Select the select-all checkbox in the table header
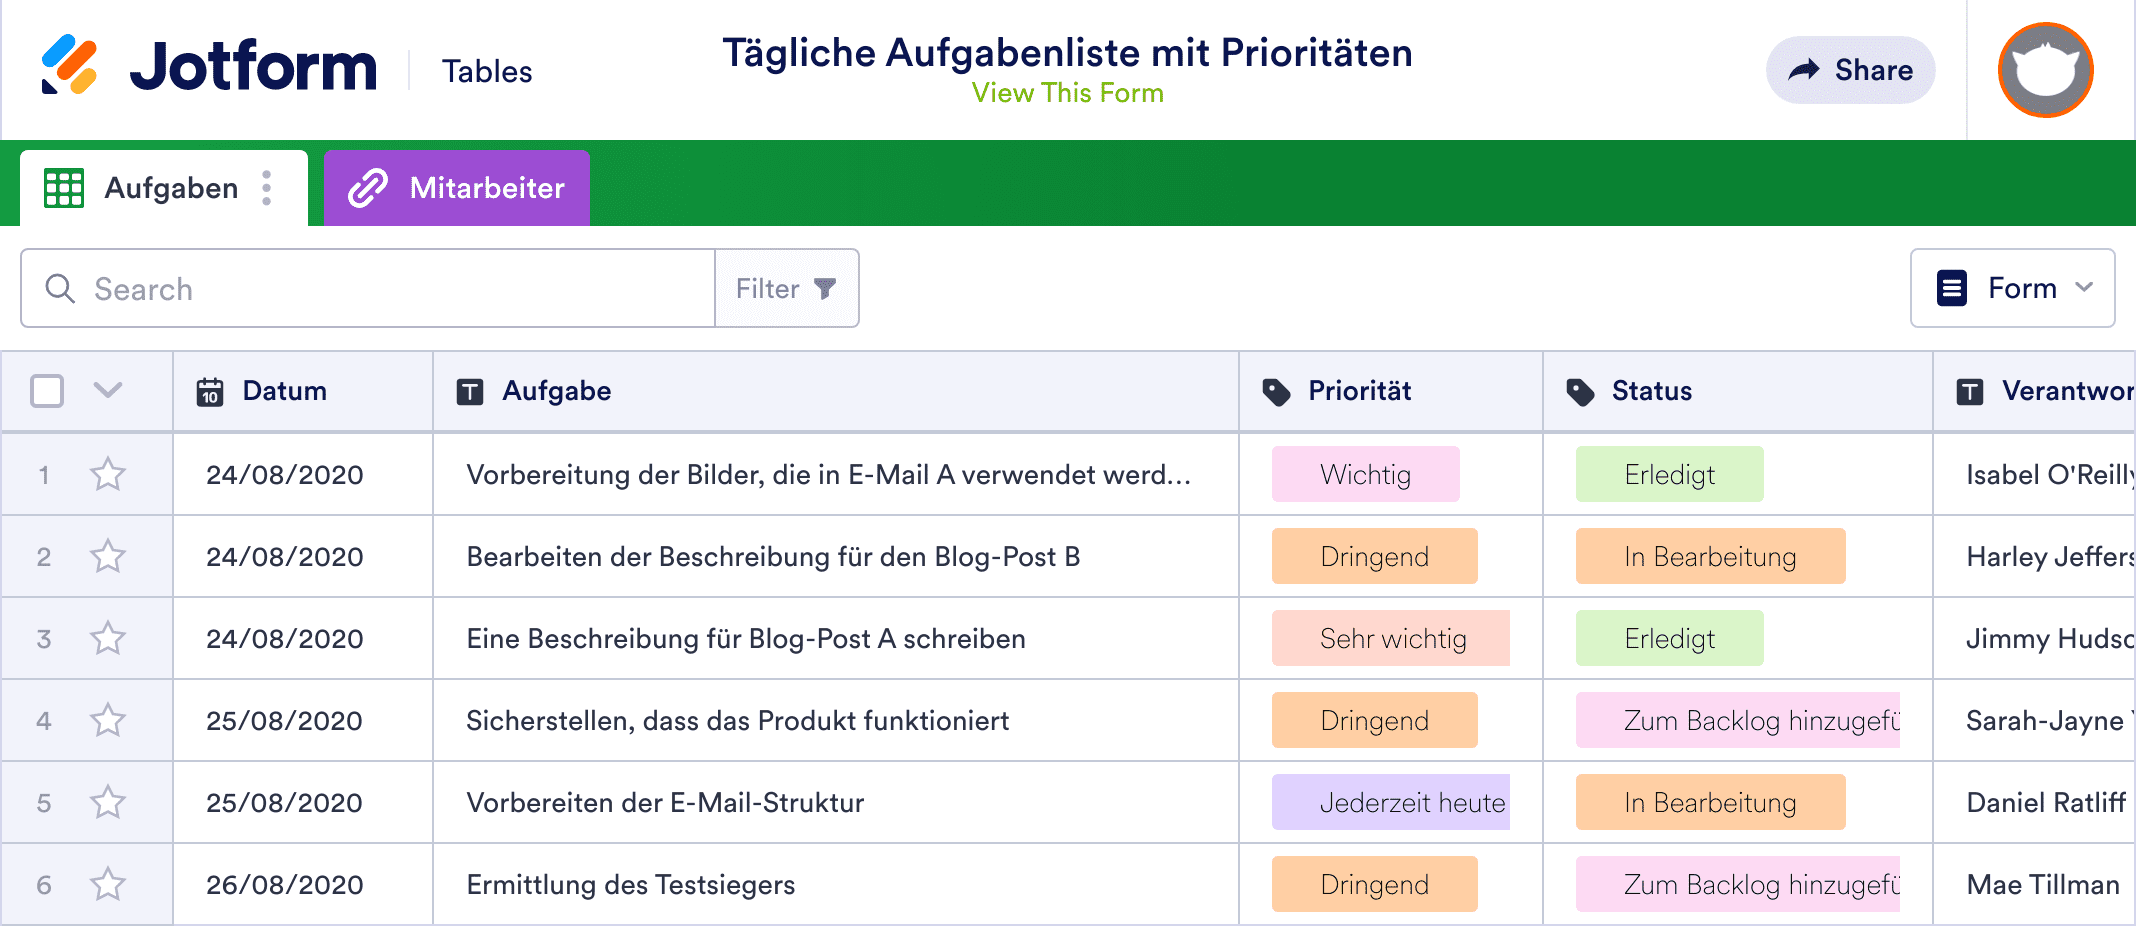 tap(46, 391)
